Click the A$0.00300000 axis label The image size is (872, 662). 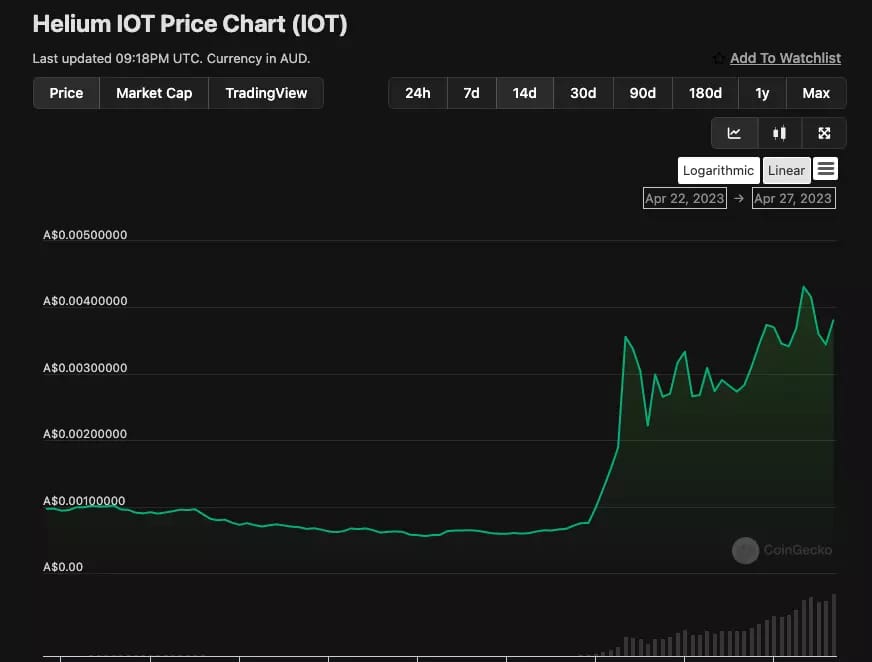point(85,368)
